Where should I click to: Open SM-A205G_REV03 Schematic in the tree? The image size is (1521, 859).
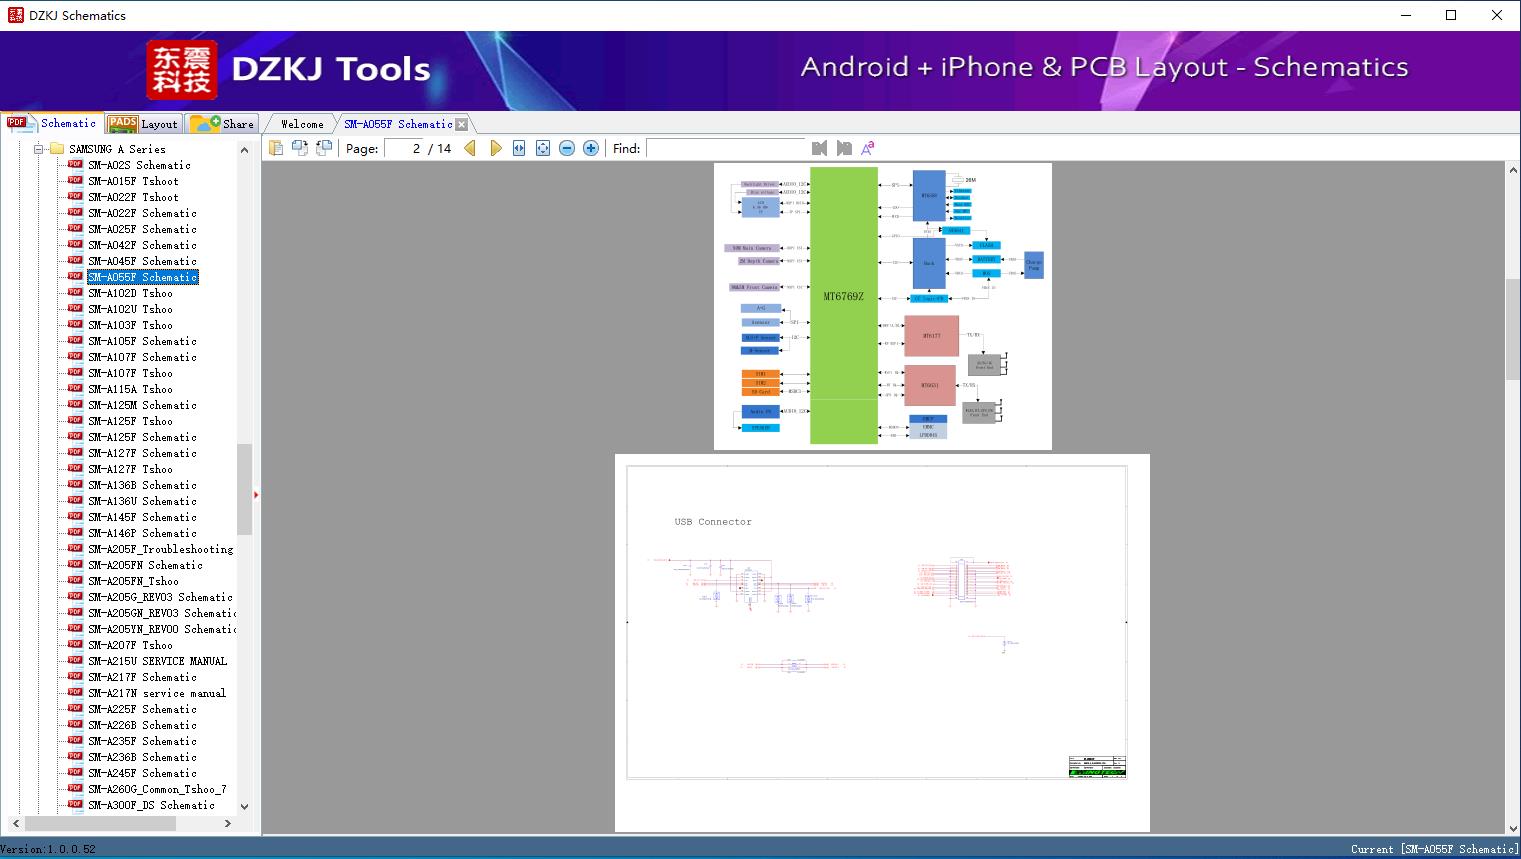160,597
